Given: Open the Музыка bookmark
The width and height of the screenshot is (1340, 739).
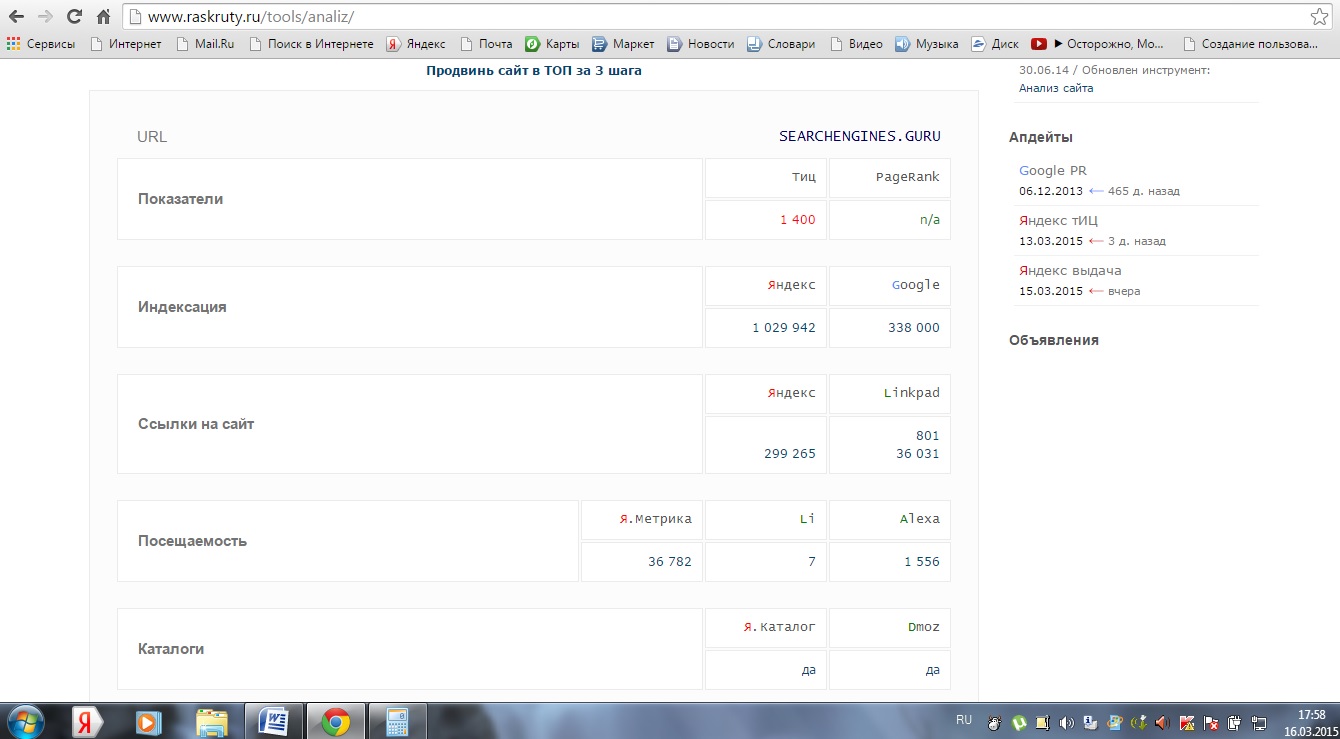Looking at the screenshot, I should [x=927, y=44].
